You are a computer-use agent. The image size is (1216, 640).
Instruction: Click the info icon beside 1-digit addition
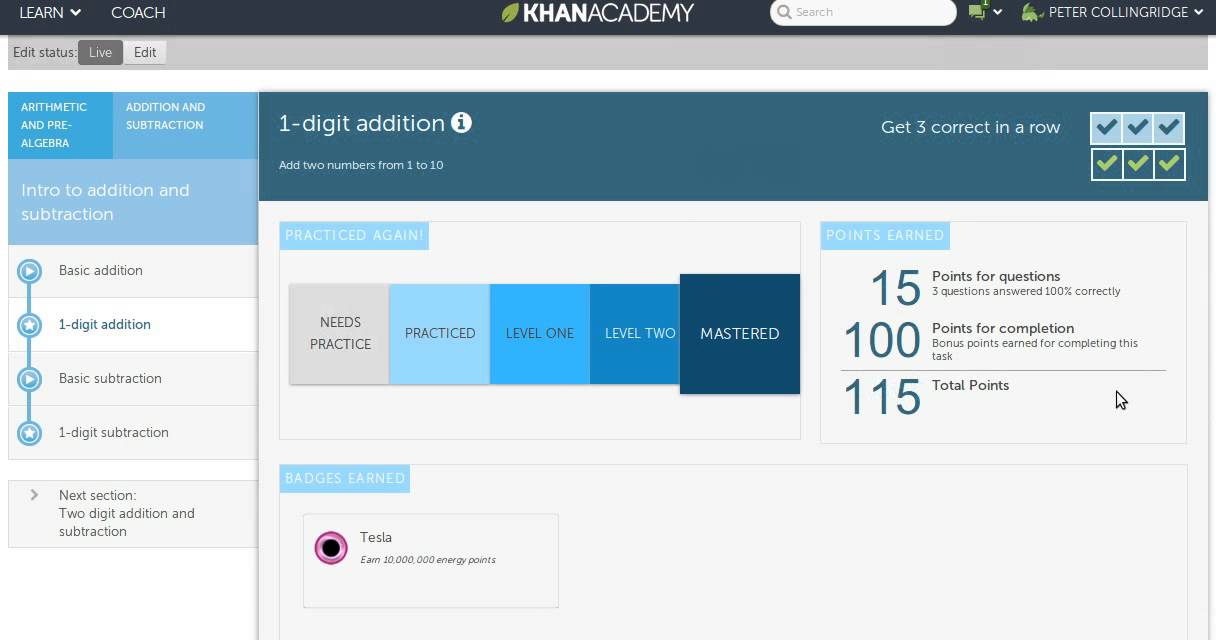461,123
